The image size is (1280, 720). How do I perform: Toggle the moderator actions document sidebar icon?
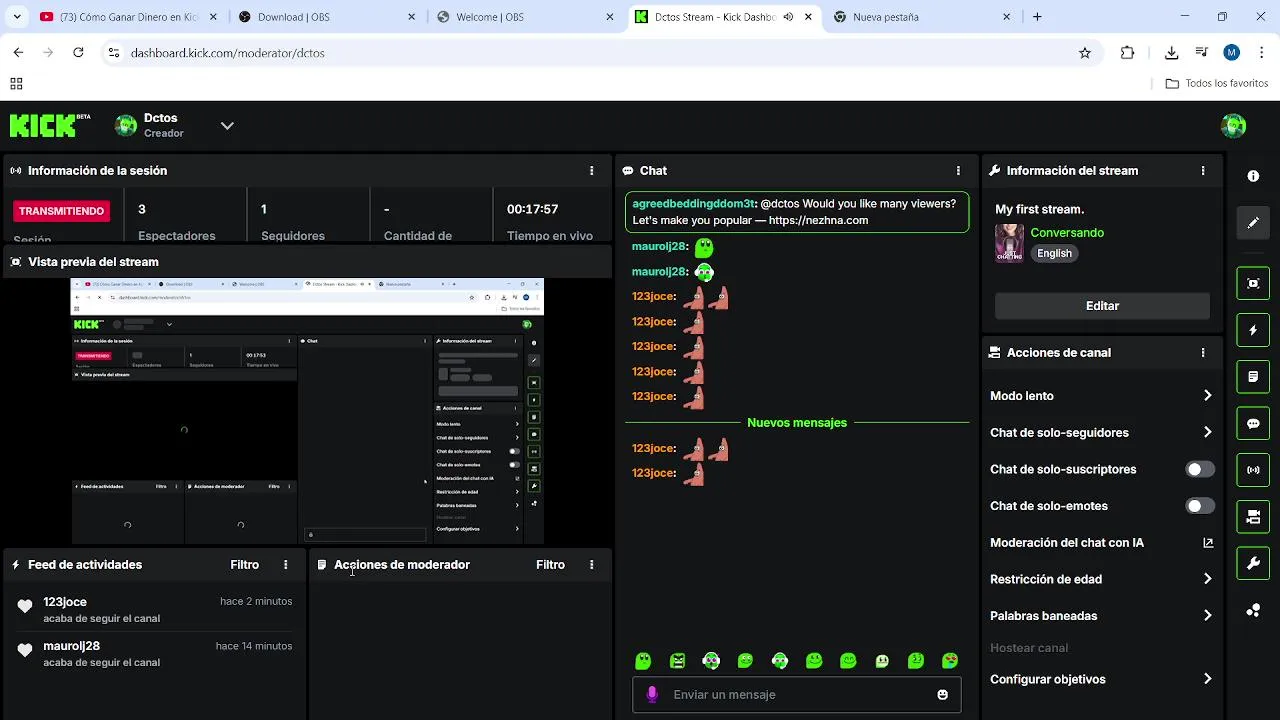tap(1253, 377)
